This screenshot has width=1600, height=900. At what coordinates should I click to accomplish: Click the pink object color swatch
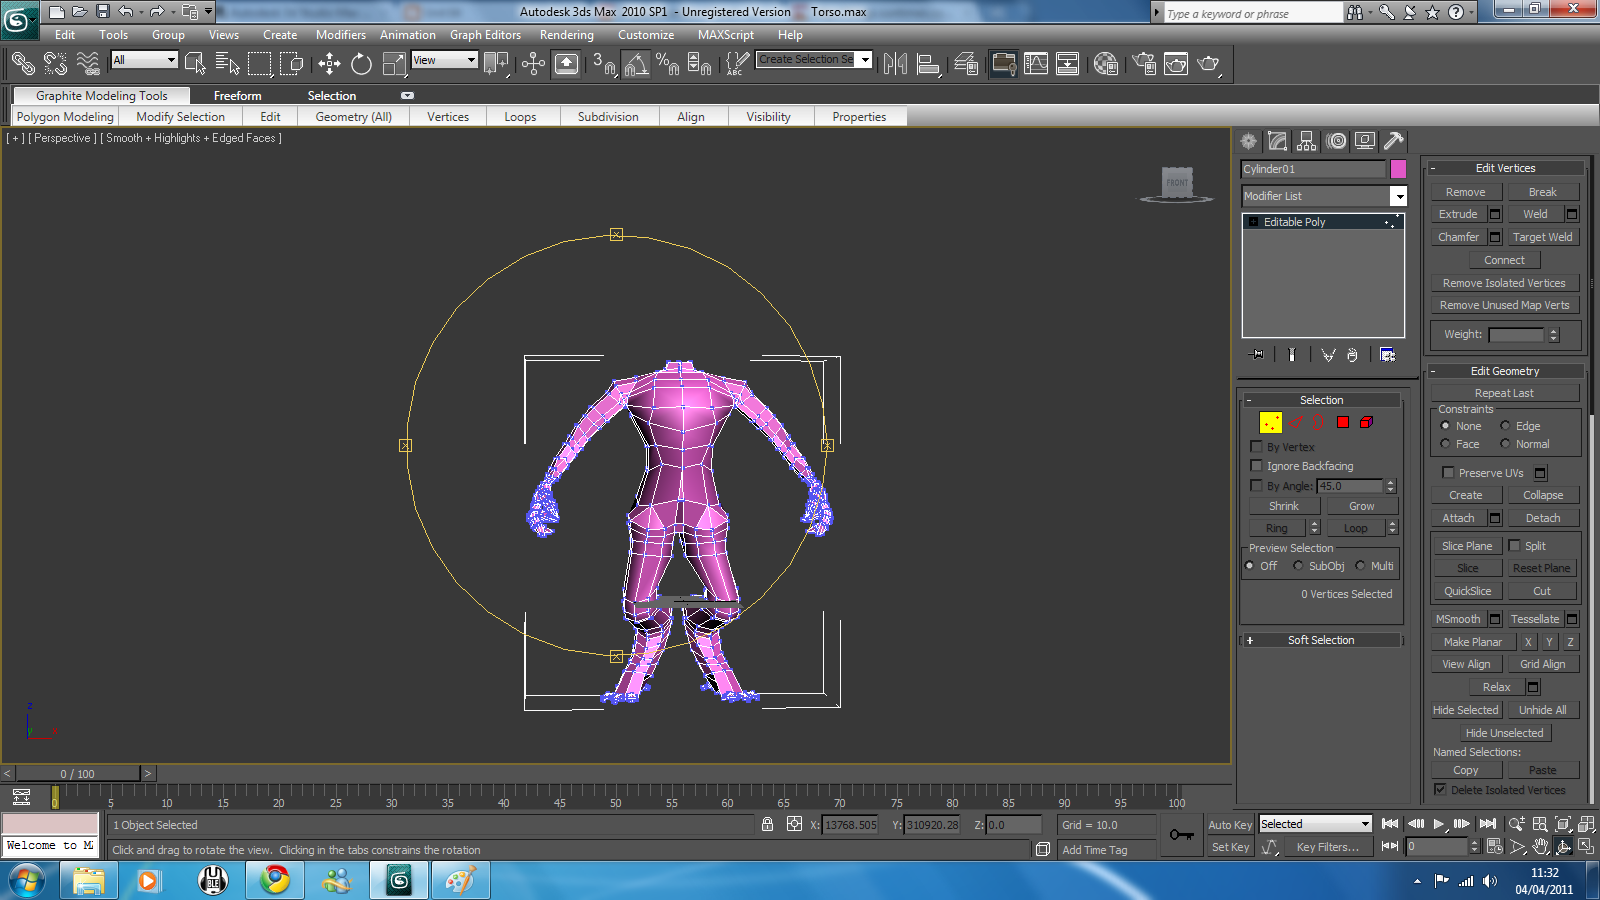(1398, 169)
